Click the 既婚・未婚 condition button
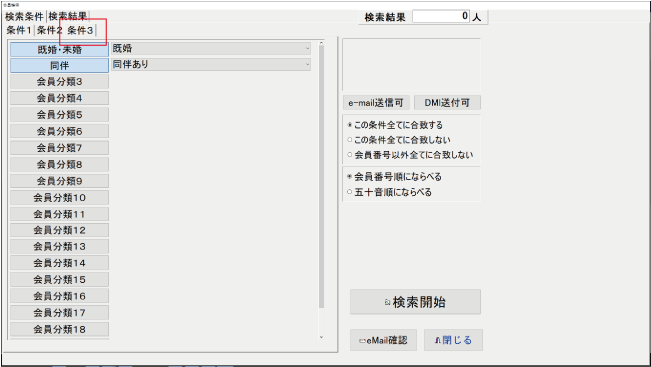This screenshot has height=367, width=651. click(59, 50)
